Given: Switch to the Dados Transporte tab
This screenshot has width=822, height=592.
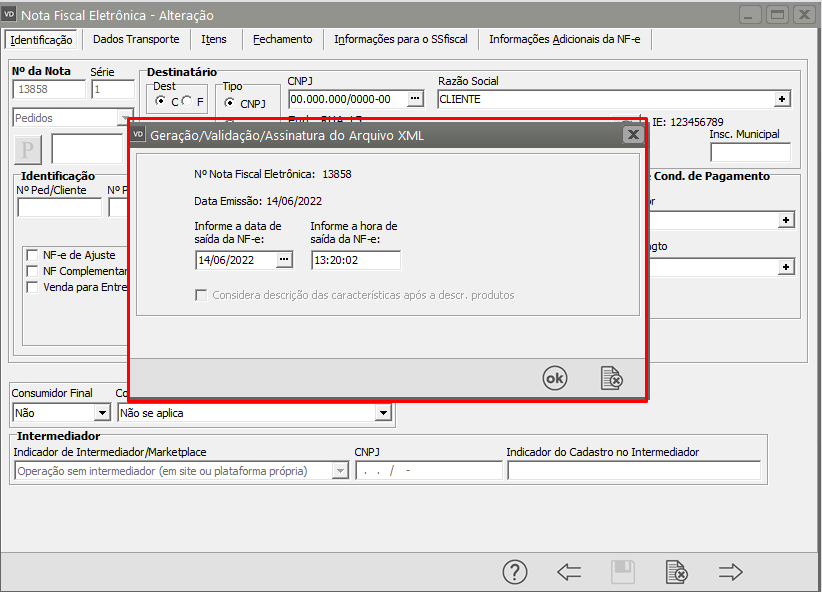Looking at the screenshot, I should (x=136, y=39).
